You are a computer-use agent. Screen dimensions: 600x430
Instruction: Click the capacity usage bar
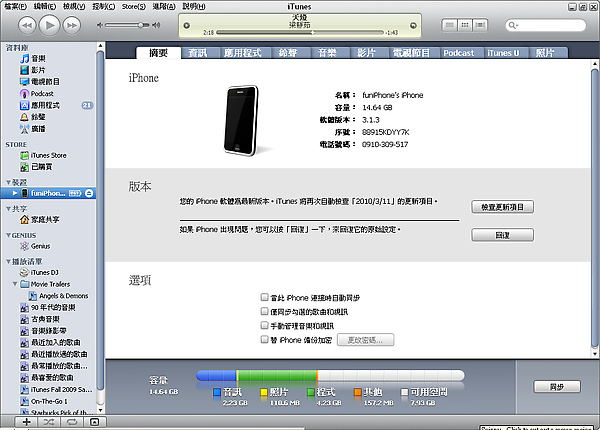click(x=330, y=375)
